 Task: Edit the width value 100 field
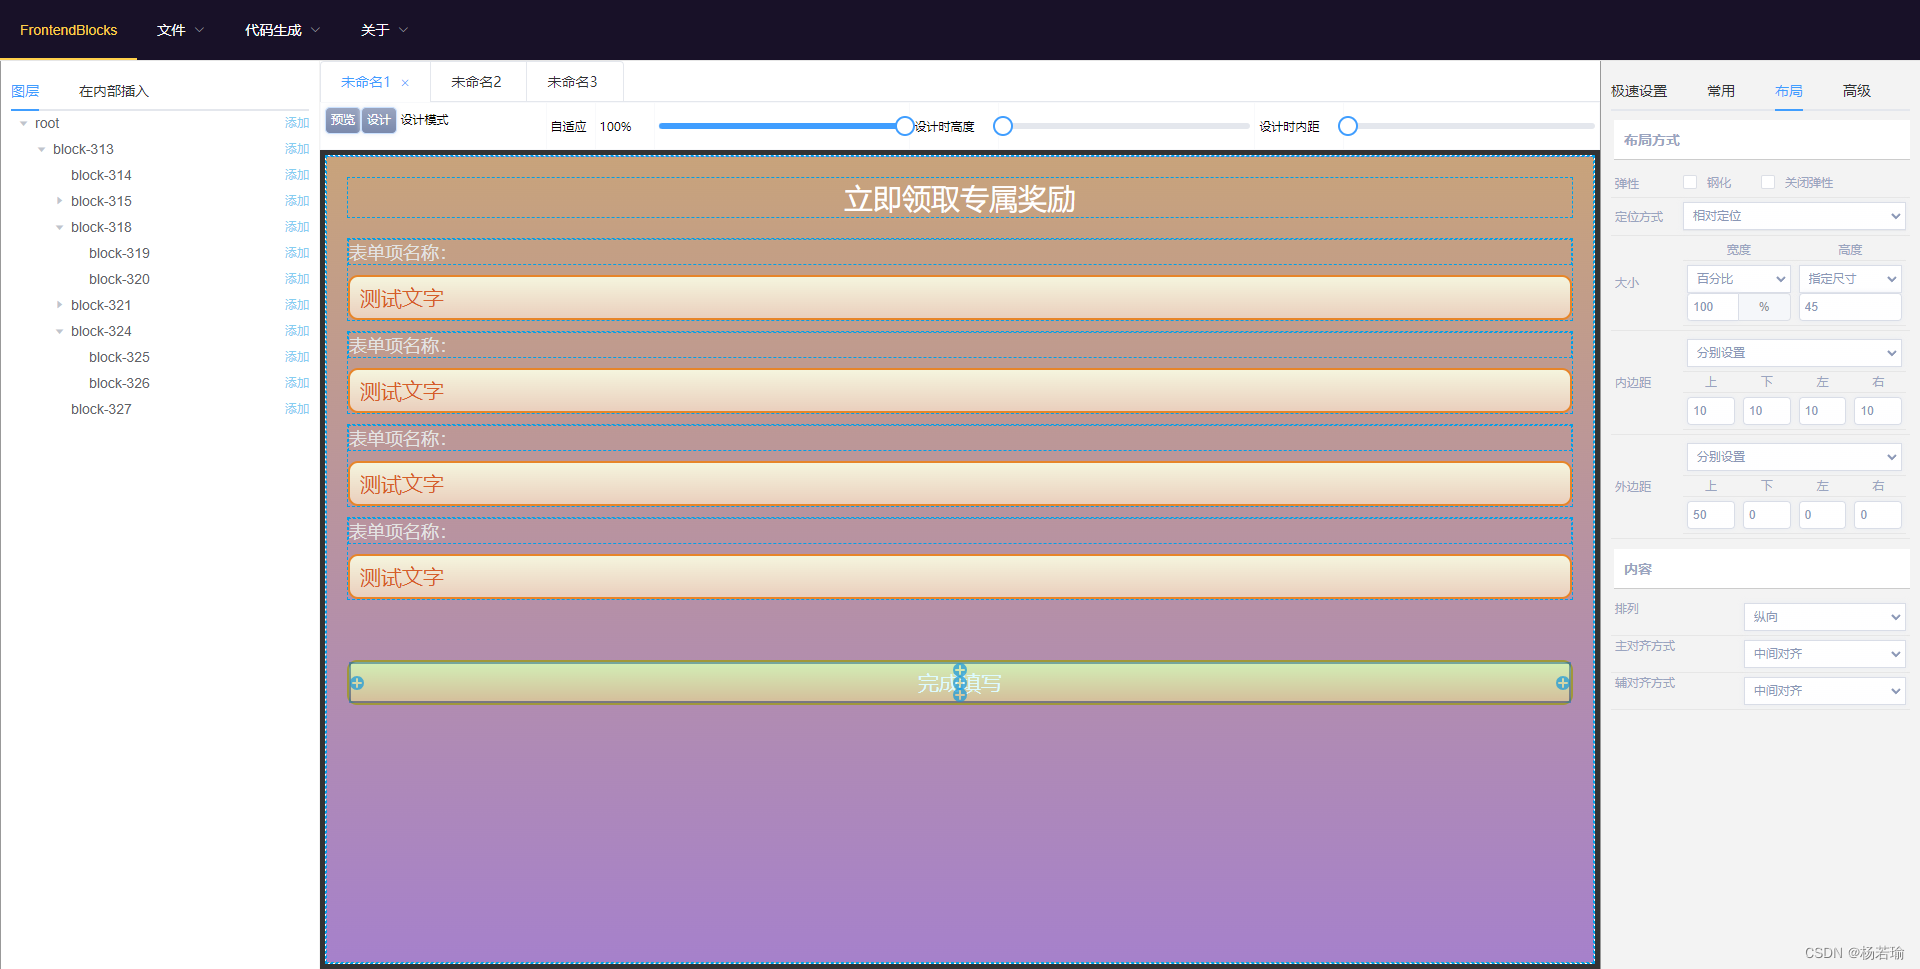coord(1713,307)
